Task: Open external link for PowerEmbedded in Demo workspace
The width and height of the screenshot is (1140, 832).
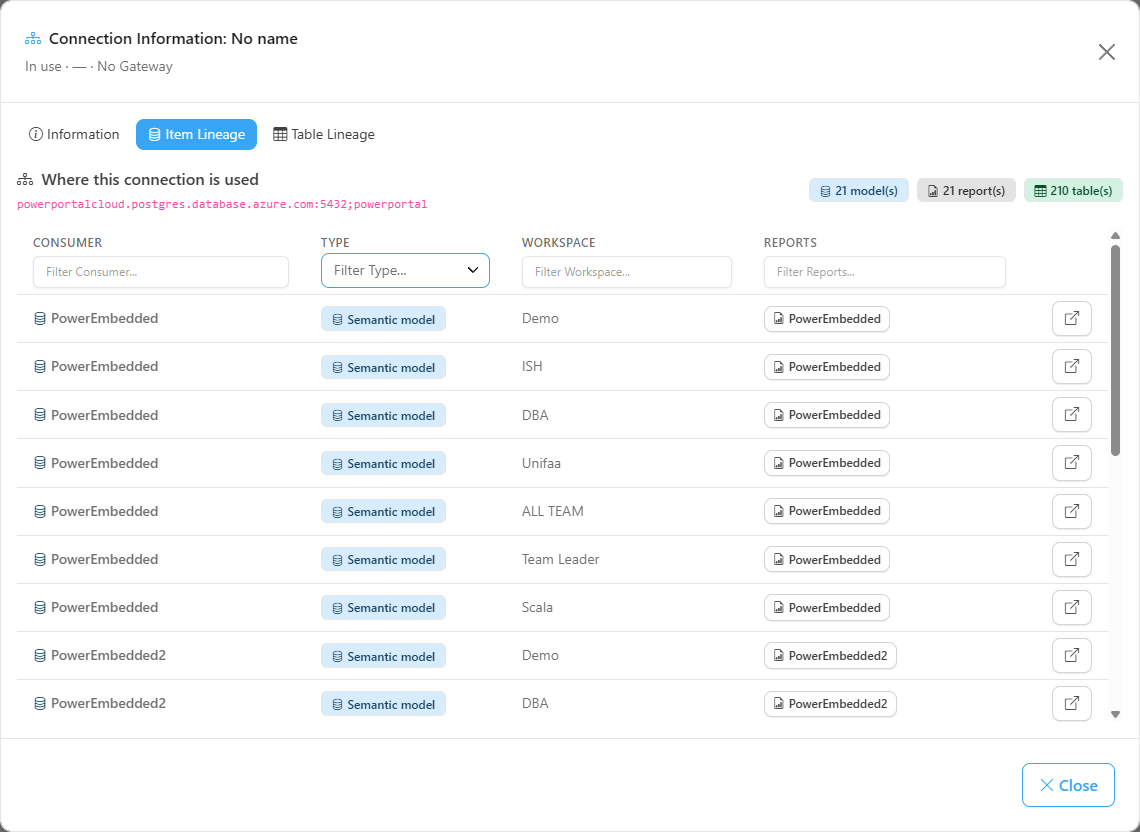Action: (x=1072, y=319)
